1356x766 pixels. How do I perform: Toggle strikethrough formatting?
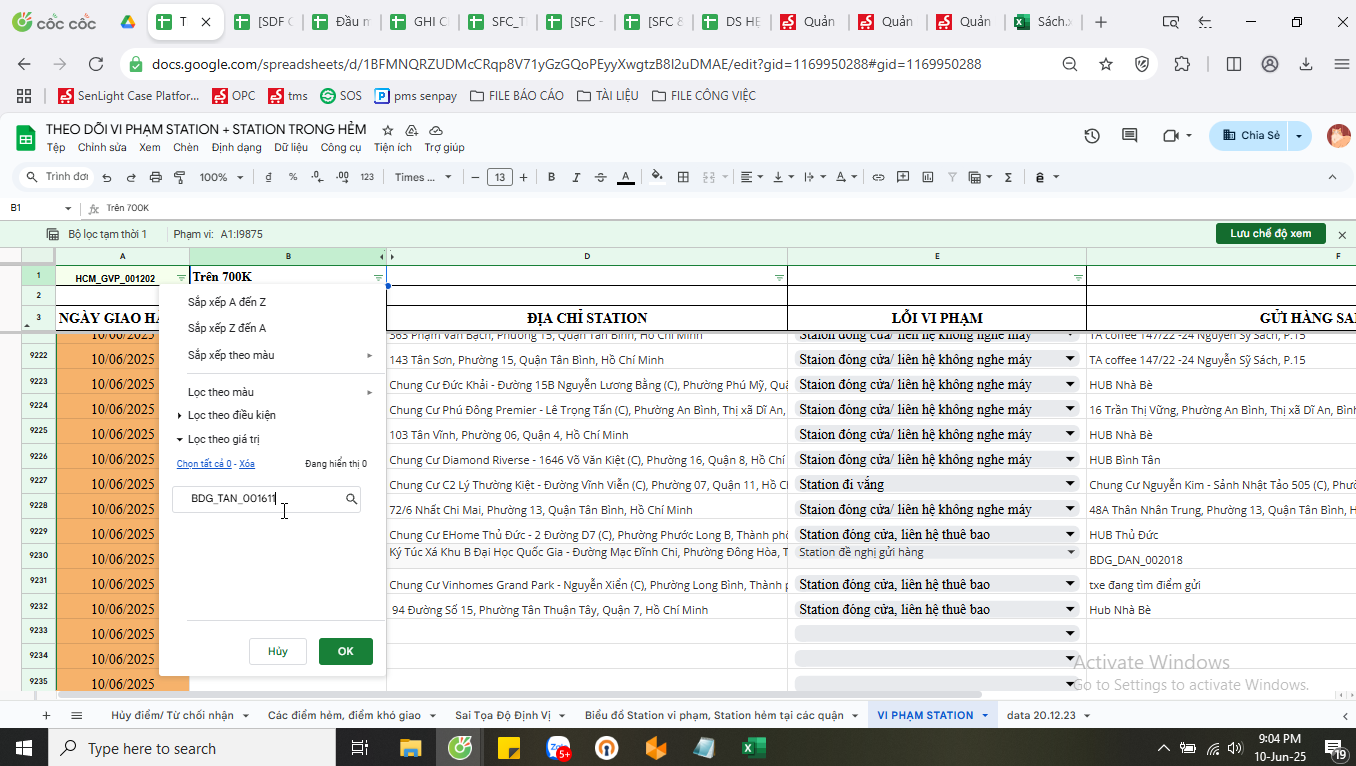coord(600,177)
